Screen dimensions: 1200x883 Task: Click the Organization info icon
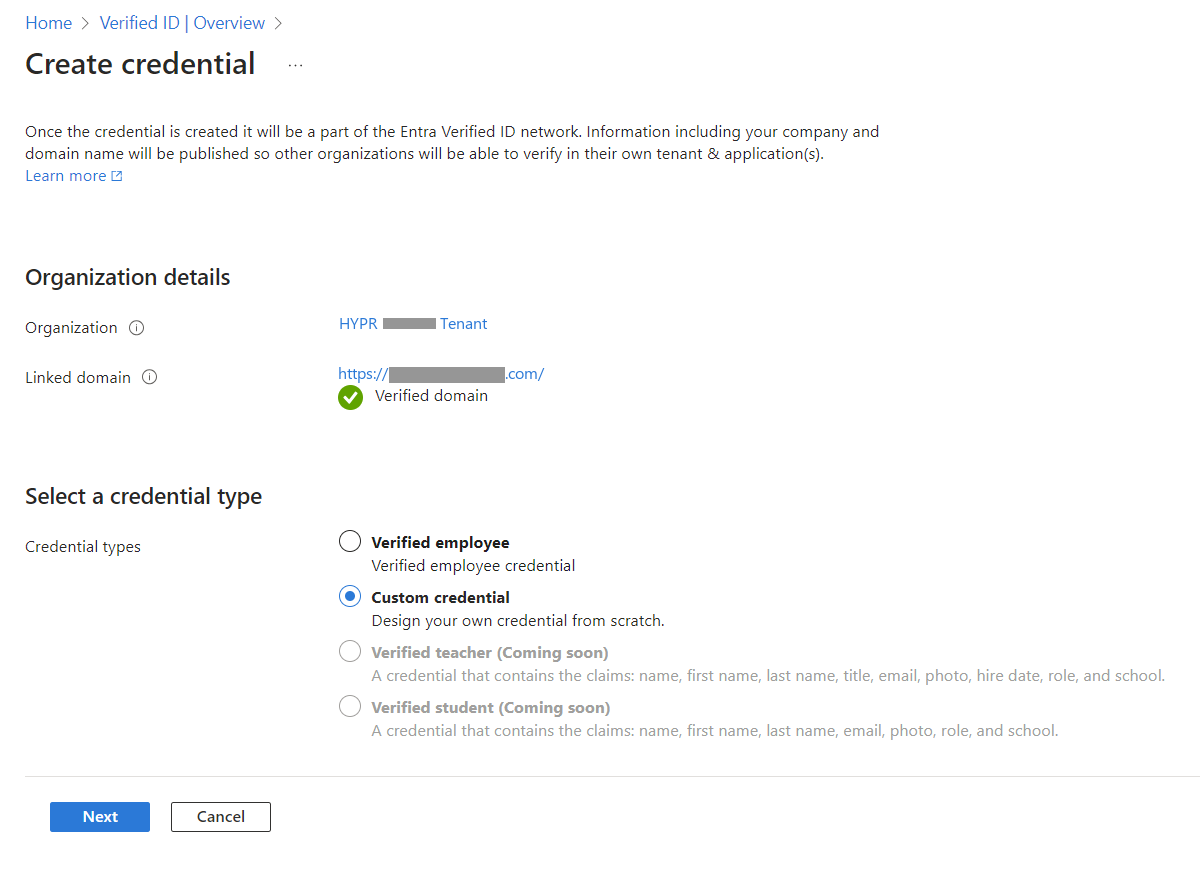137,328
